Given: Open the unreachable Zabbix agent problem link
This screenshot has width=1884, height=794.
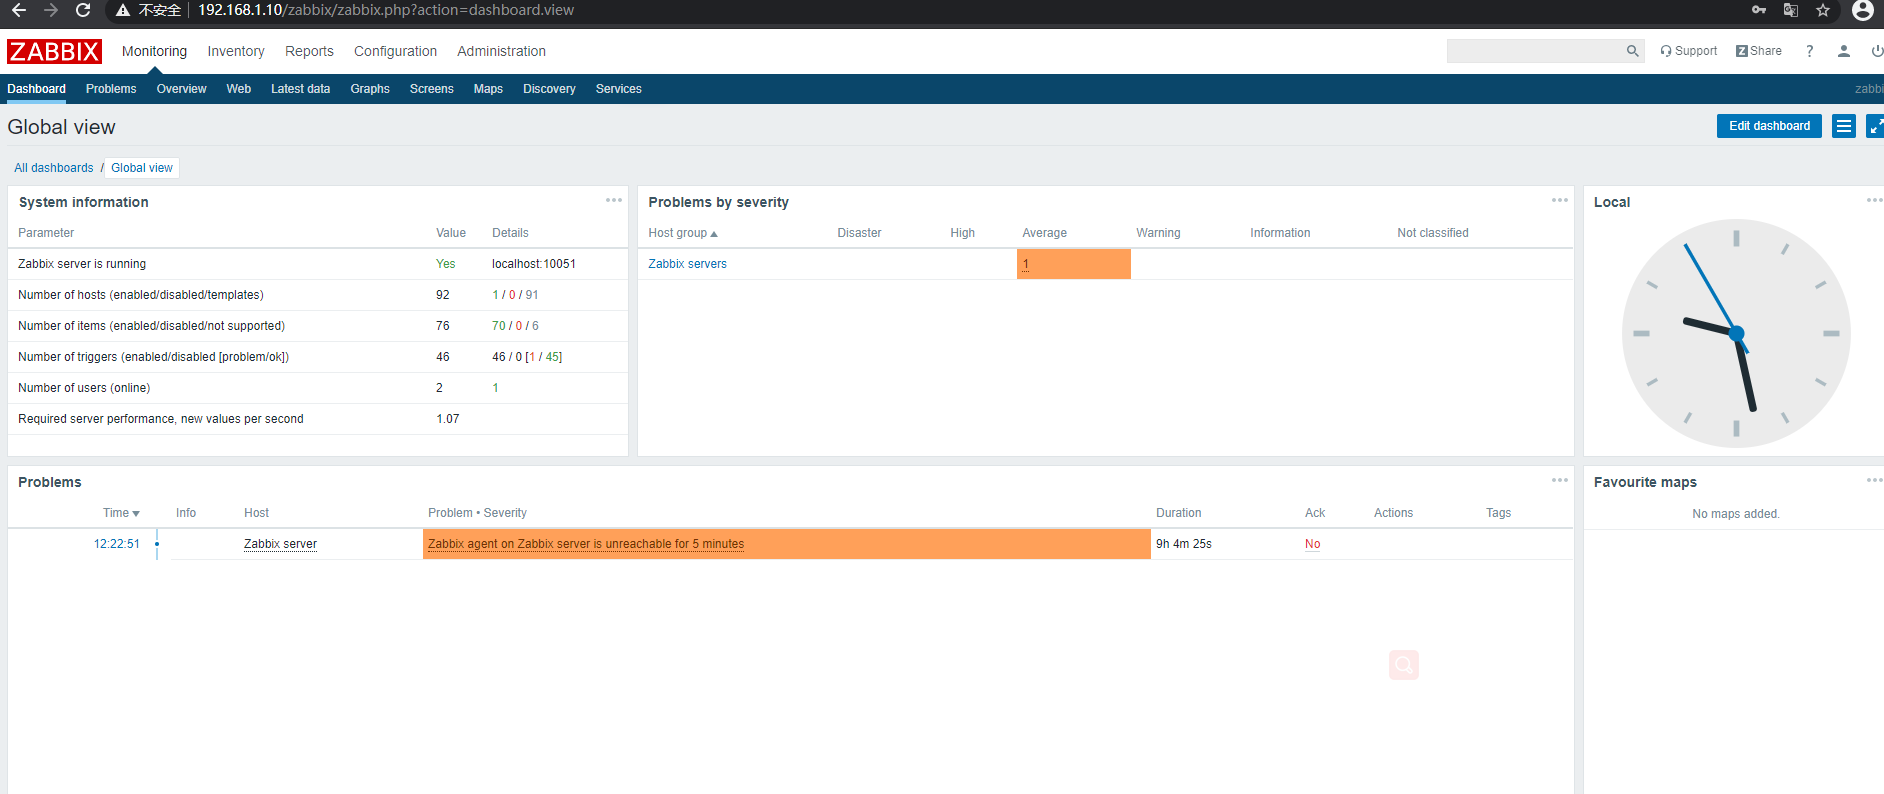Looking at the screenshot, I should click(x=586, y=544).
